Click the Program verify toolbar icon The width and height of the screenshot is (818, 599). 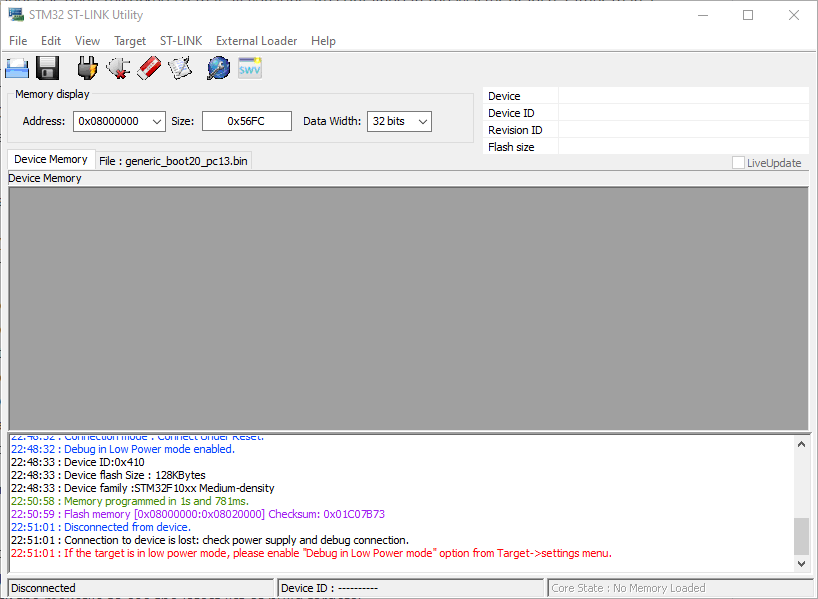(180, 68)
